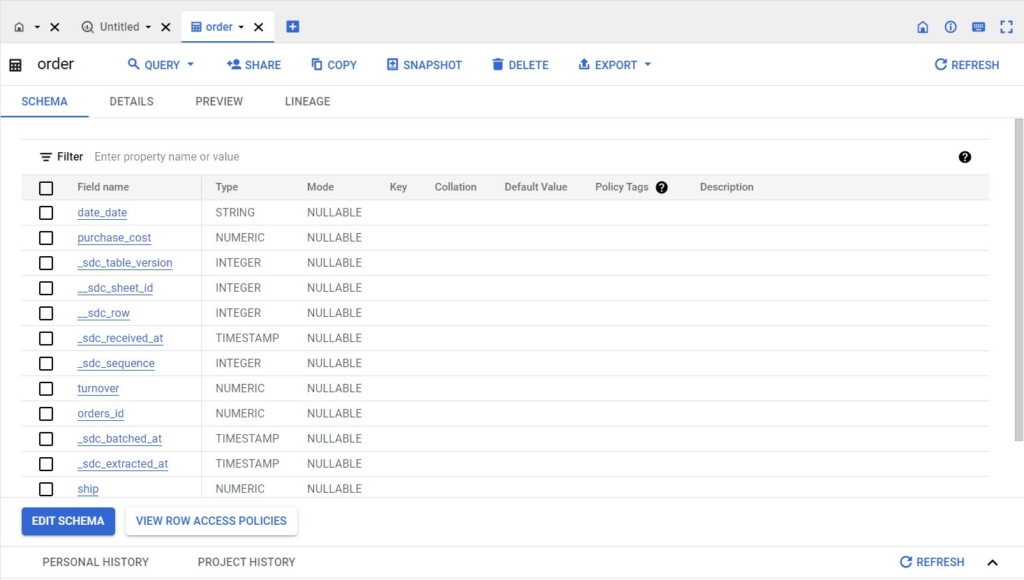1024x580 pixels.
Task: Click the top REFRESH button
Action: click(x=967, y=65)
